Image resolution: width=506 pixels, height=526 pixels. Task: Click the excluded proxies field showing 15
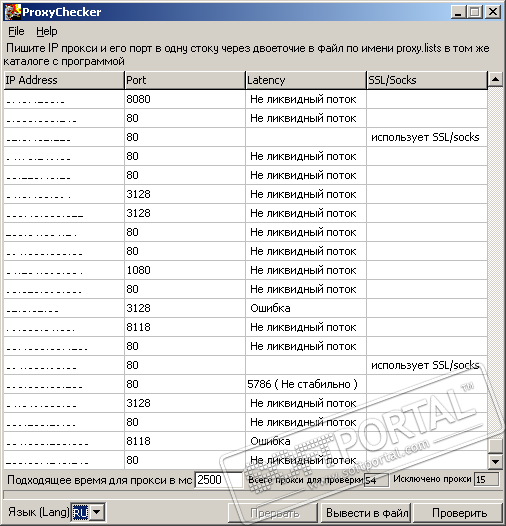coord(486,479)
